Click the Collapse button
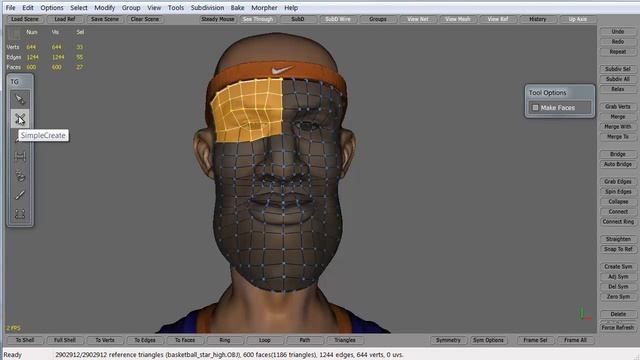 tap(618, 202)
